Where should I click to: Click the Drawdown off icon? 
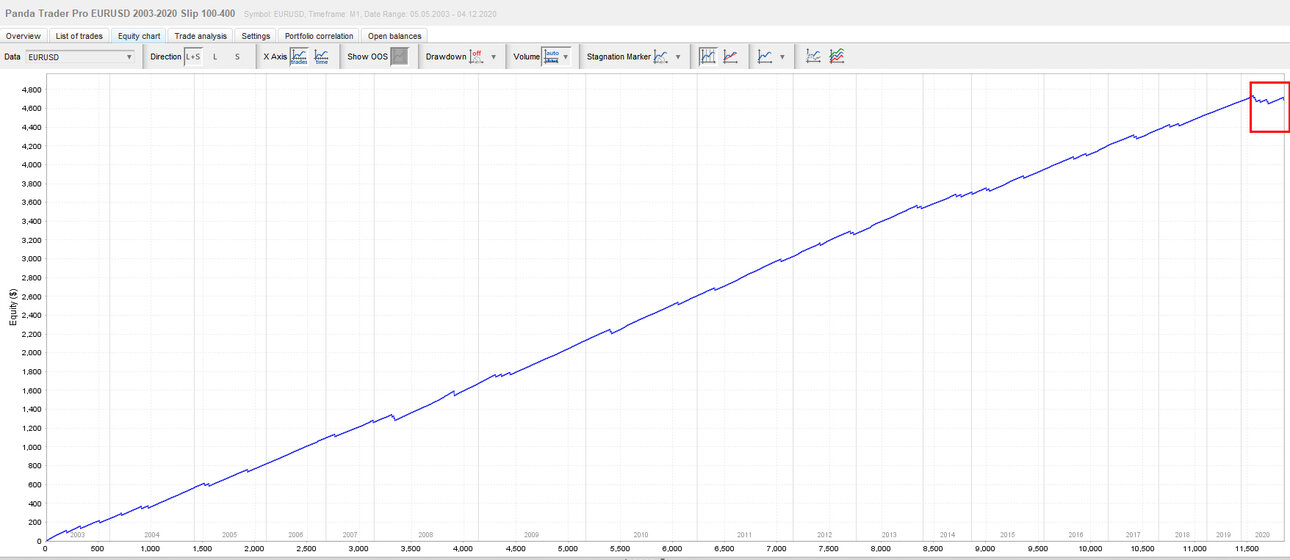coord(476,57)
